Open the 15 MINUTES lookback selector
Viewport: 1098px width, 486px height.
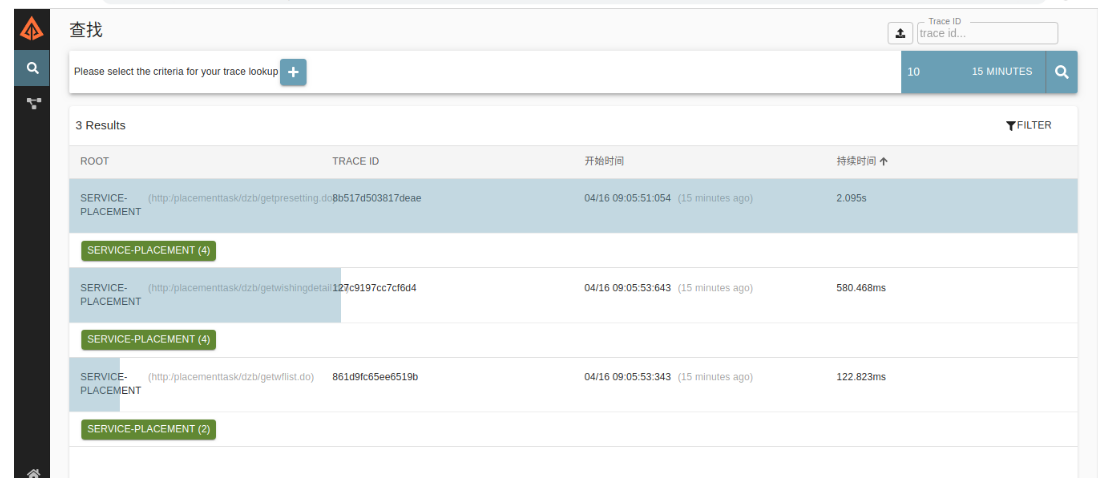click(1001, 72)
